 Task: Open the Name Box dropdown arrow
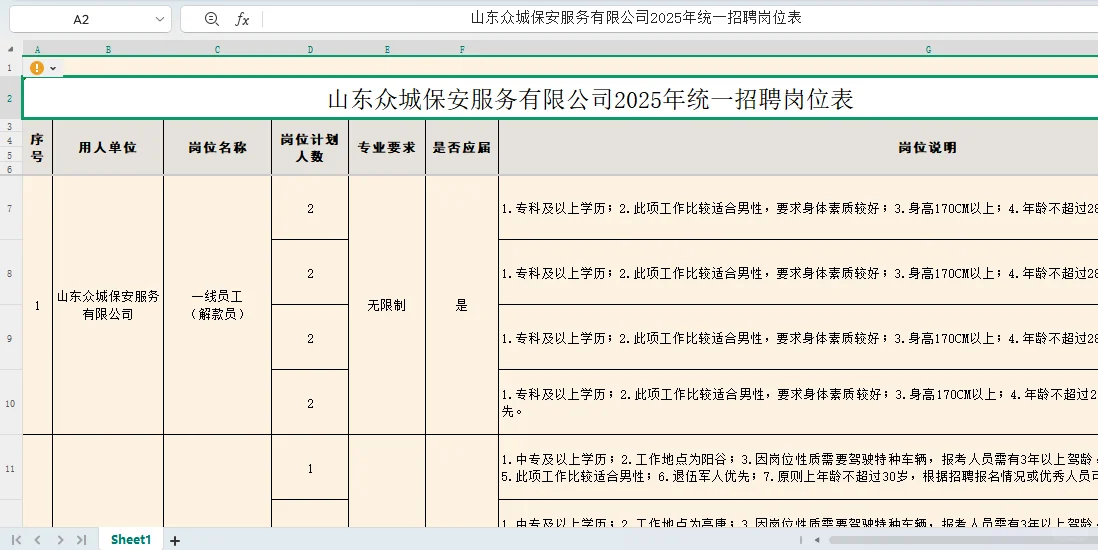160,19
